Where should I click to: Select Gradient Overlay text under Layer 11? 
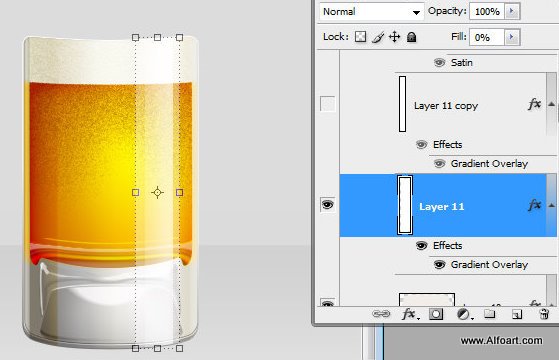[489, 264]
